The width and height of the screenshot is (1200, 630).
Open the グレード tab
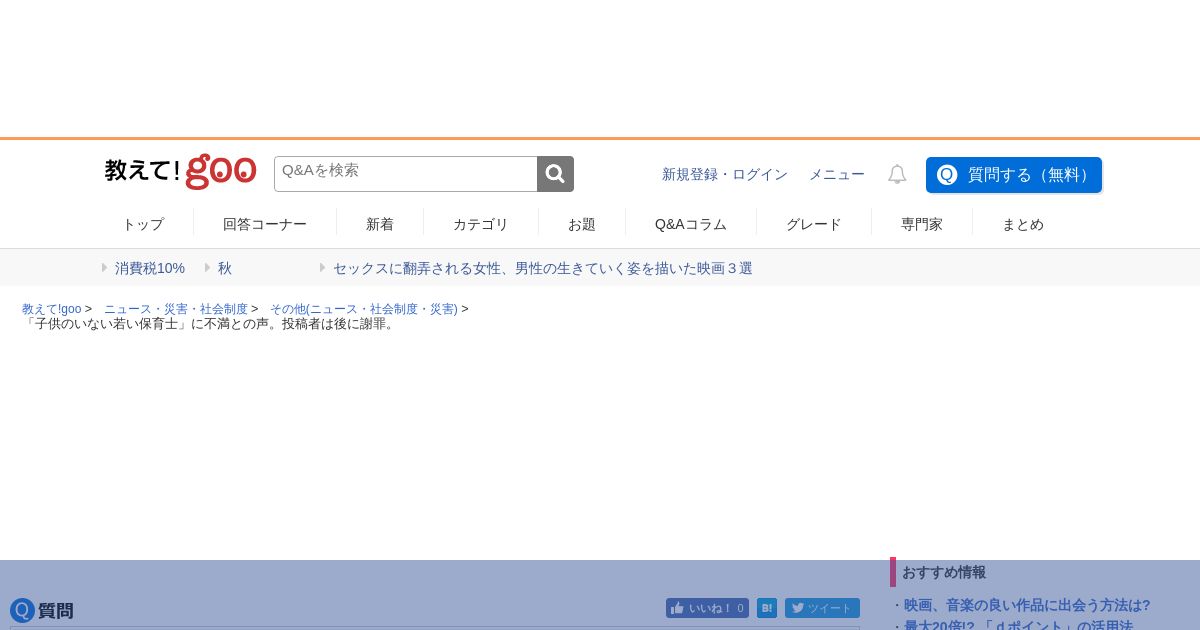pos(814,224)
